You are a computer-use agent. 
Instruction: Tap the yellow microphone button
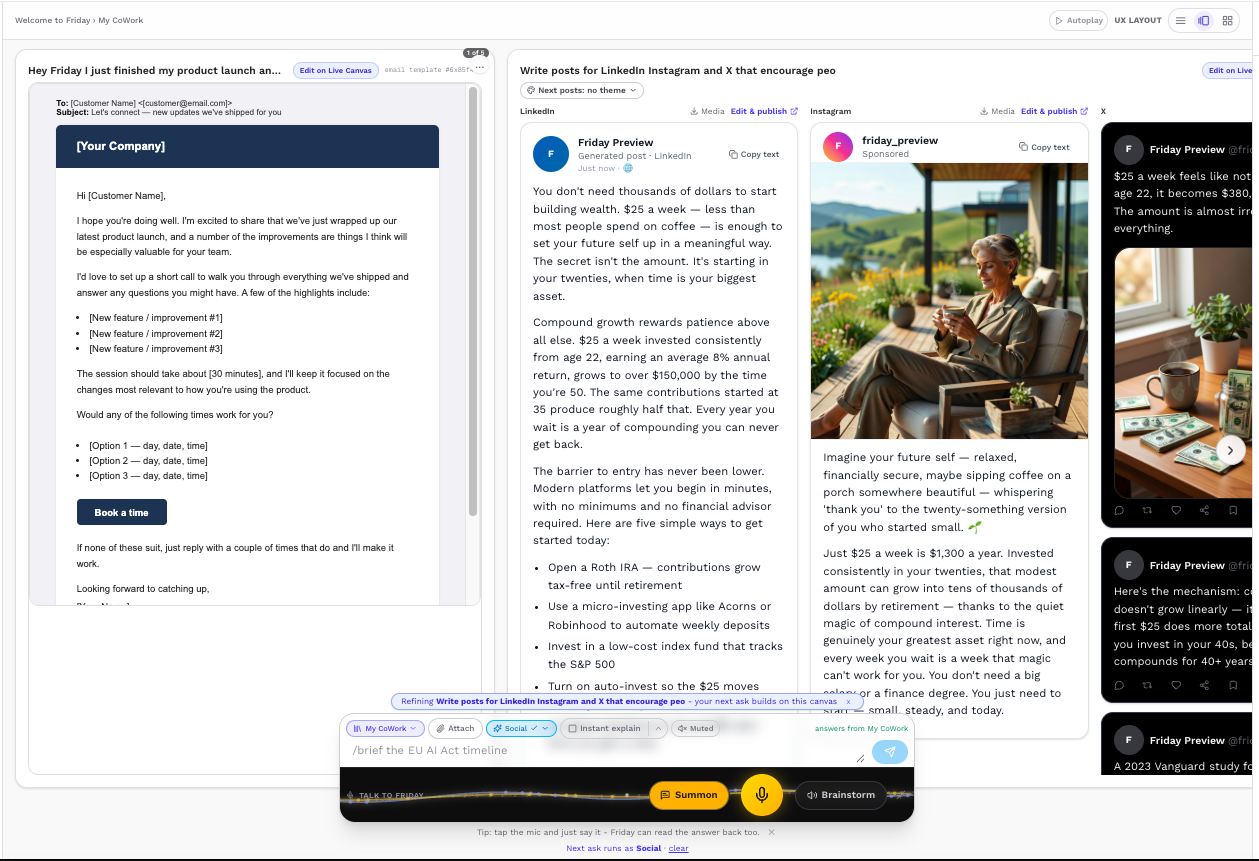(x=762, y=795)
